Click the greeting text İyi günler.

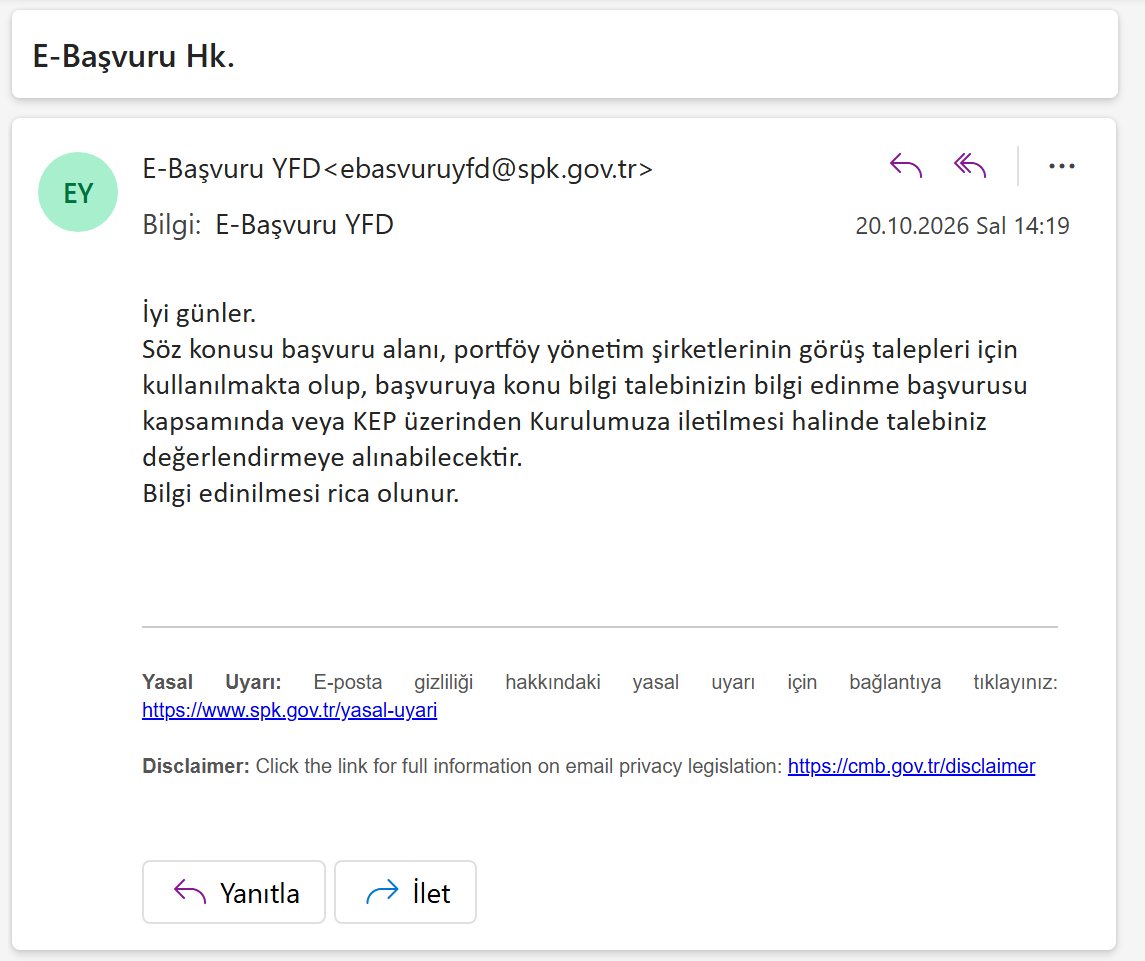tap(199, 313)
